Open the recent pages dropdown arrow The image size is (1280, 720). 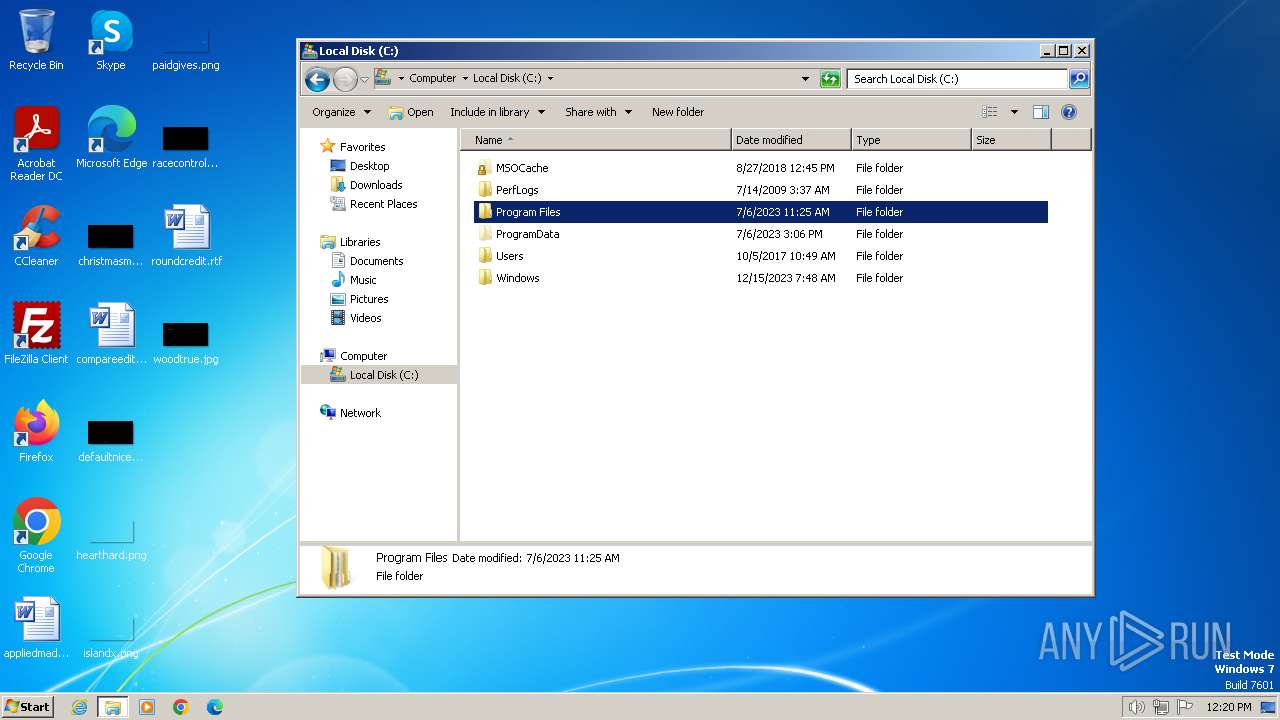click(x=365, y=79)
